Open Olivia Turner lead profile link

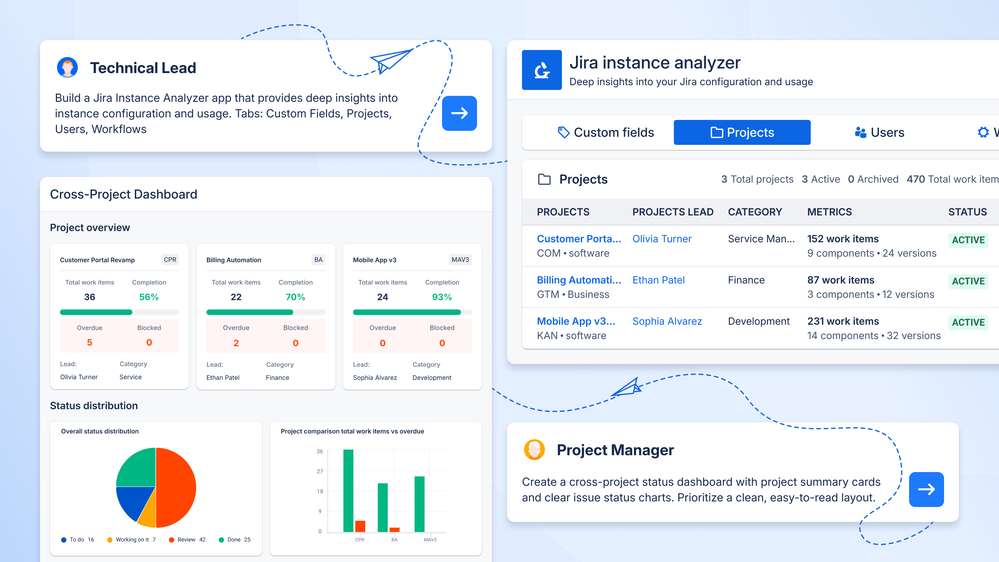[x=662, y=239]
